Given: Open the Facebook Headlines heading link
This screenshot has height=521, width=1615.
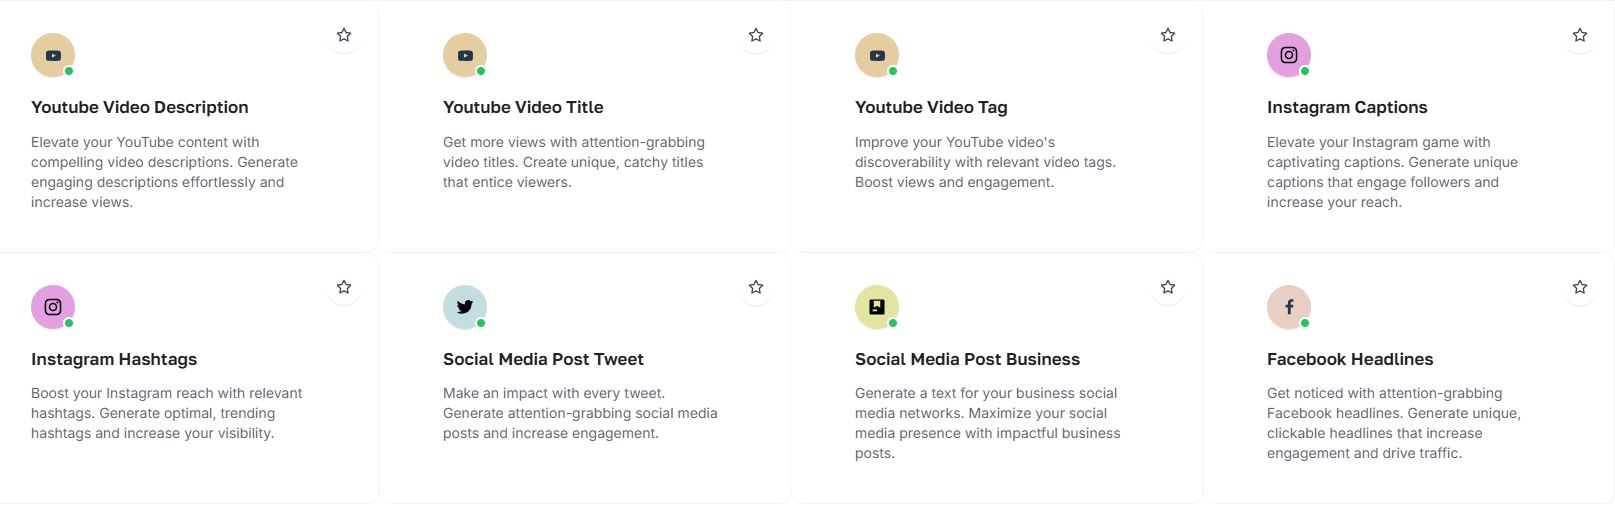Looking at the screenshot, I should pos(1350,359).
